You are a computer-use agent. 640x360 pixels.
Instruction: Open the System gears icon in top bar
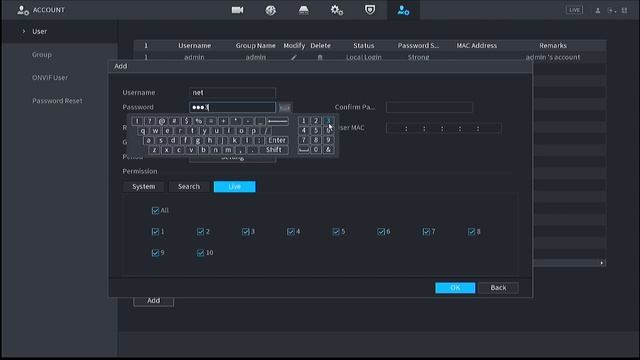point(337,10)
